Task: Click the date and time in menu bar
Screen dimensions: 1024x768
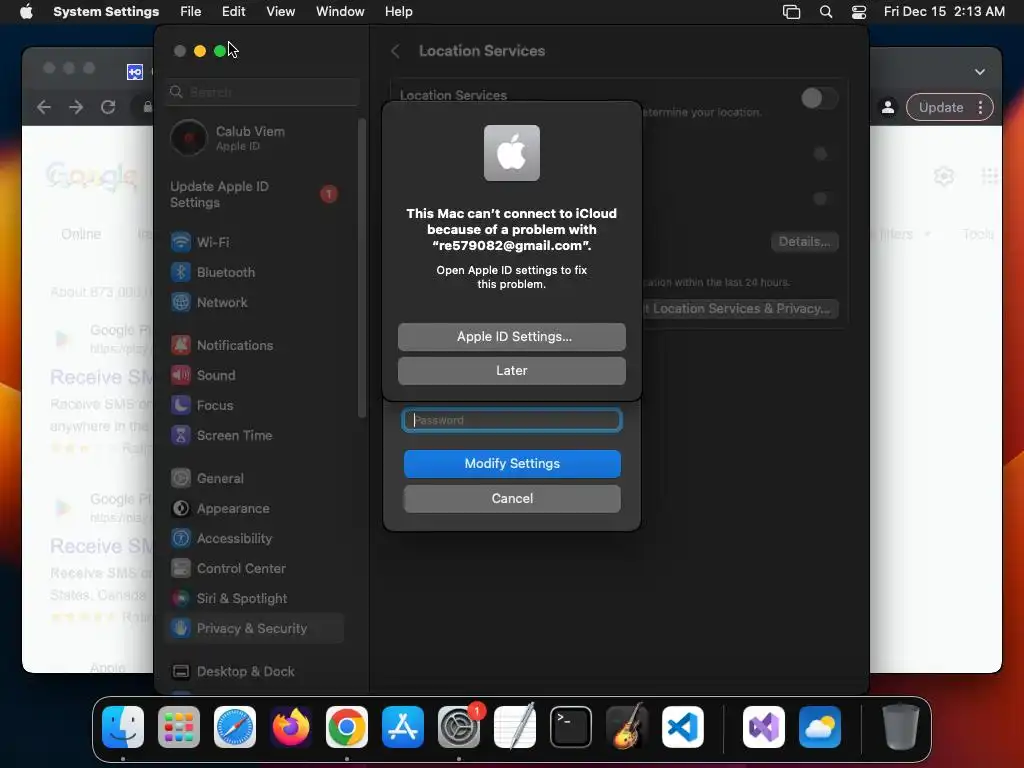Action: pos(944,12)
